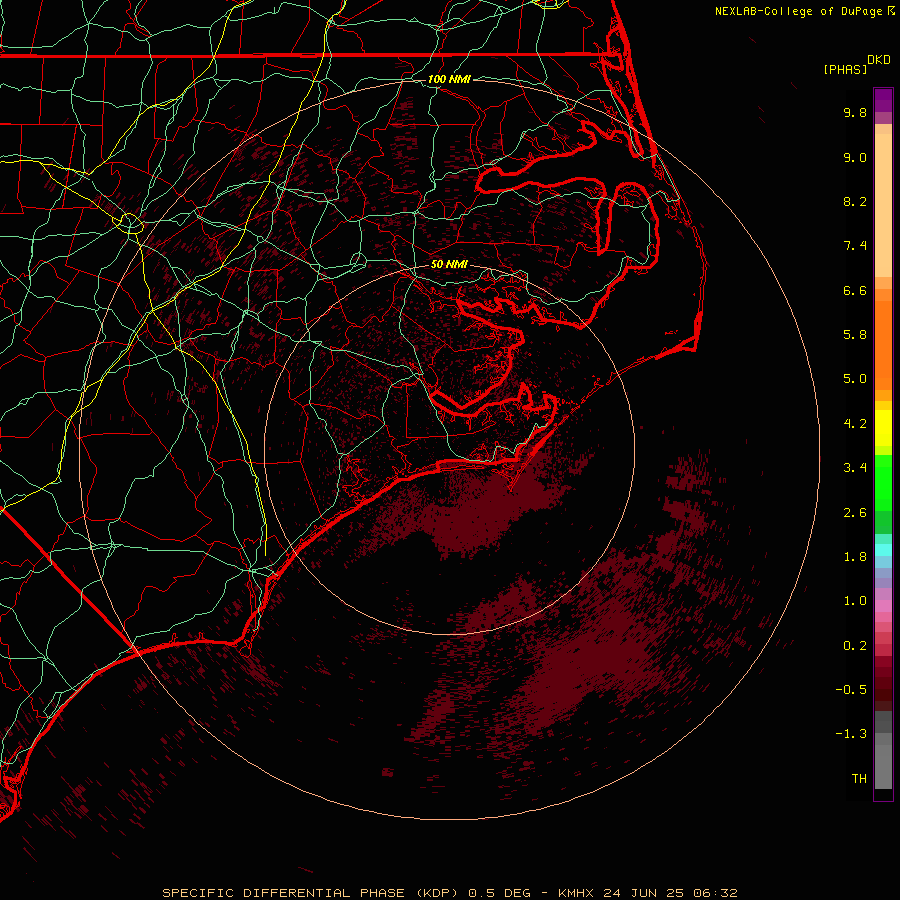Click the 100 NMI range ring label
This screenshot has height=900, width=900.
click(x=449, y=79)
